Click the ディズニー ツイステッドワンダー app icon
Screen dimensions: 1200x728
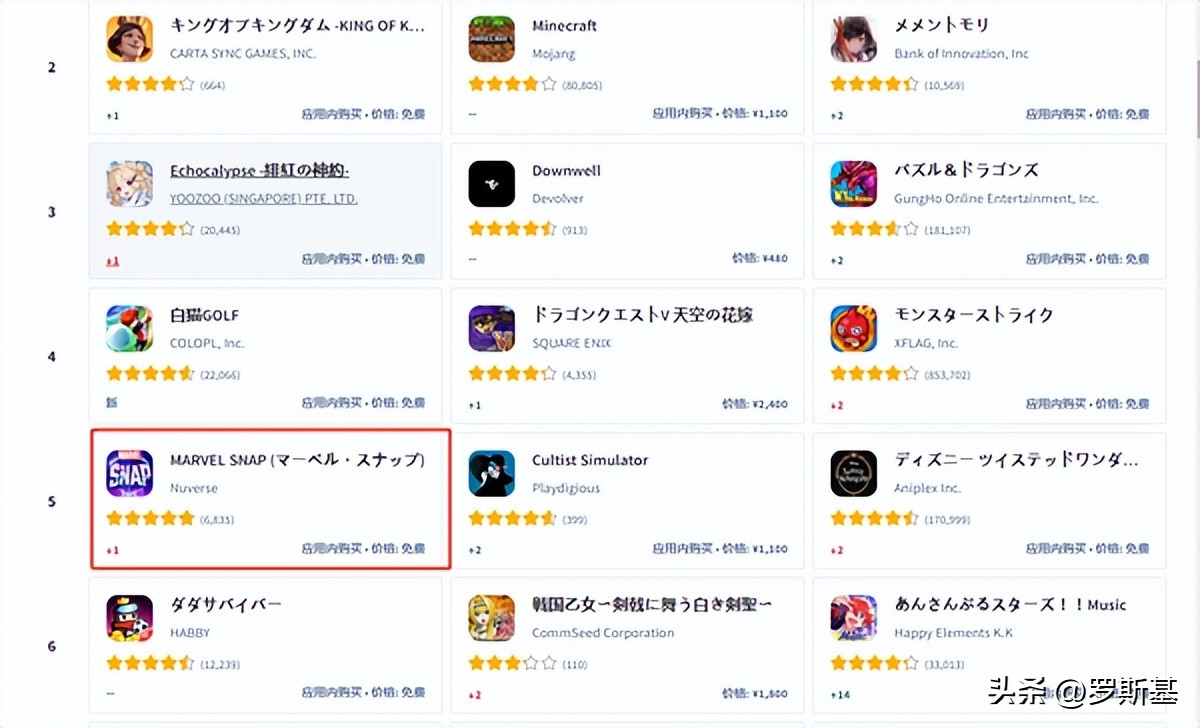854,473
